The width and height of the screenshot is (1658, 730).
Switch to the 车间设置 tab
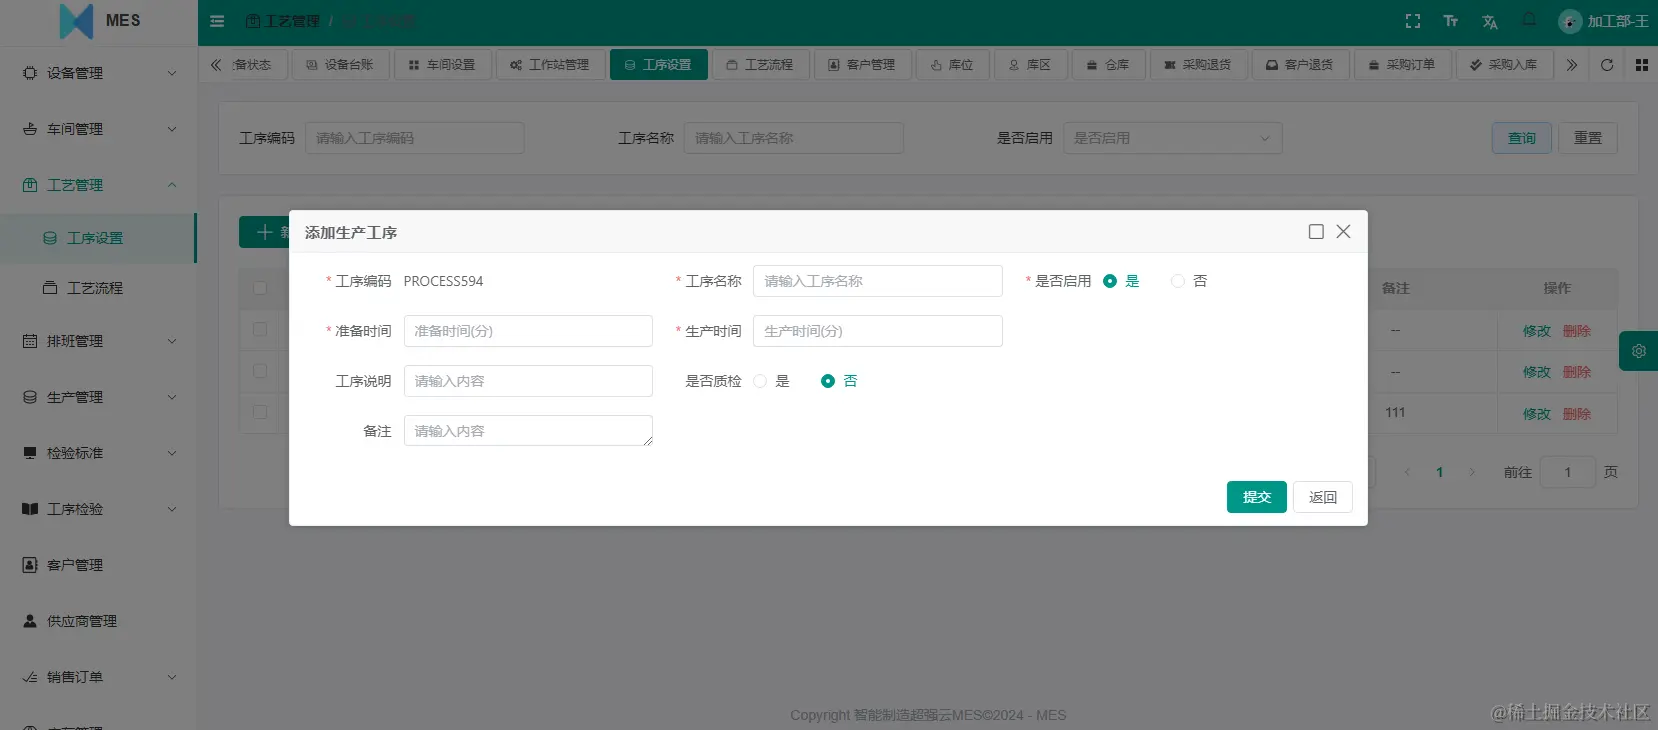441,65
